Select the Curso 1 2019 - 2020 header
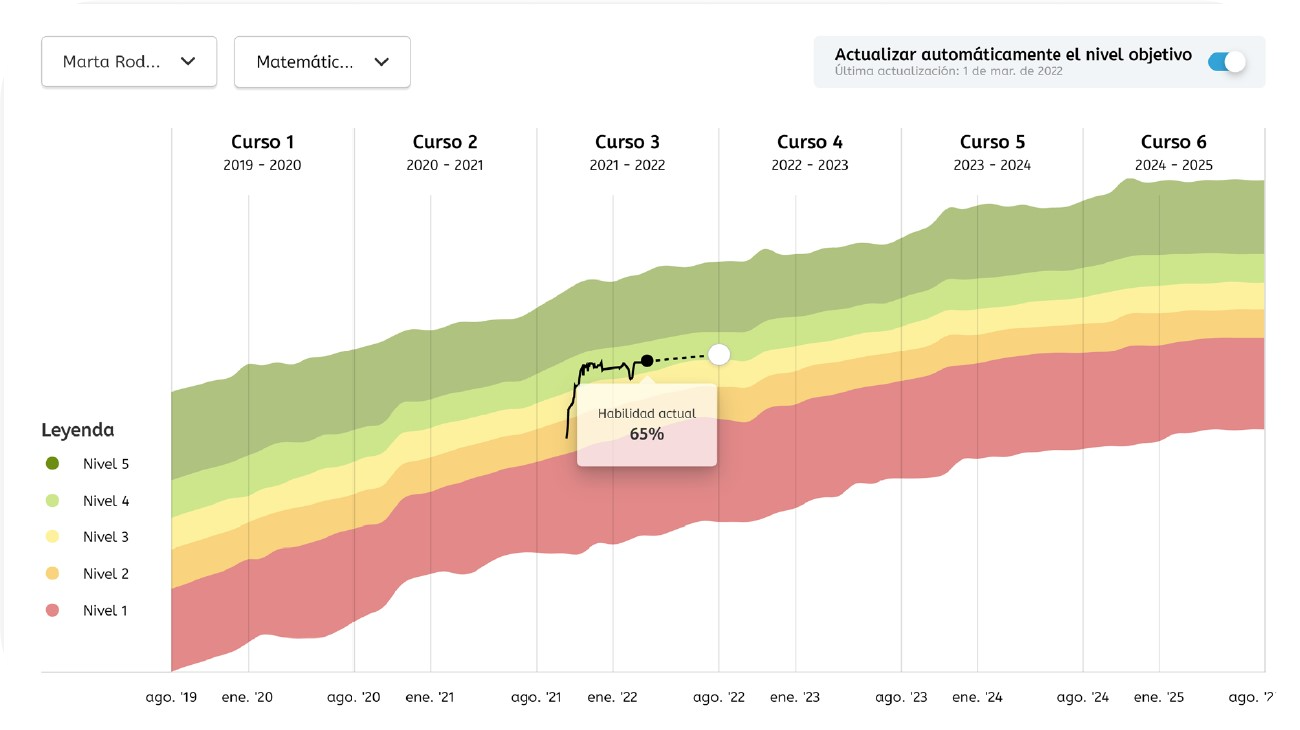Image resolution: width=1300 pixels, height=730 pixels. point(262,152)
